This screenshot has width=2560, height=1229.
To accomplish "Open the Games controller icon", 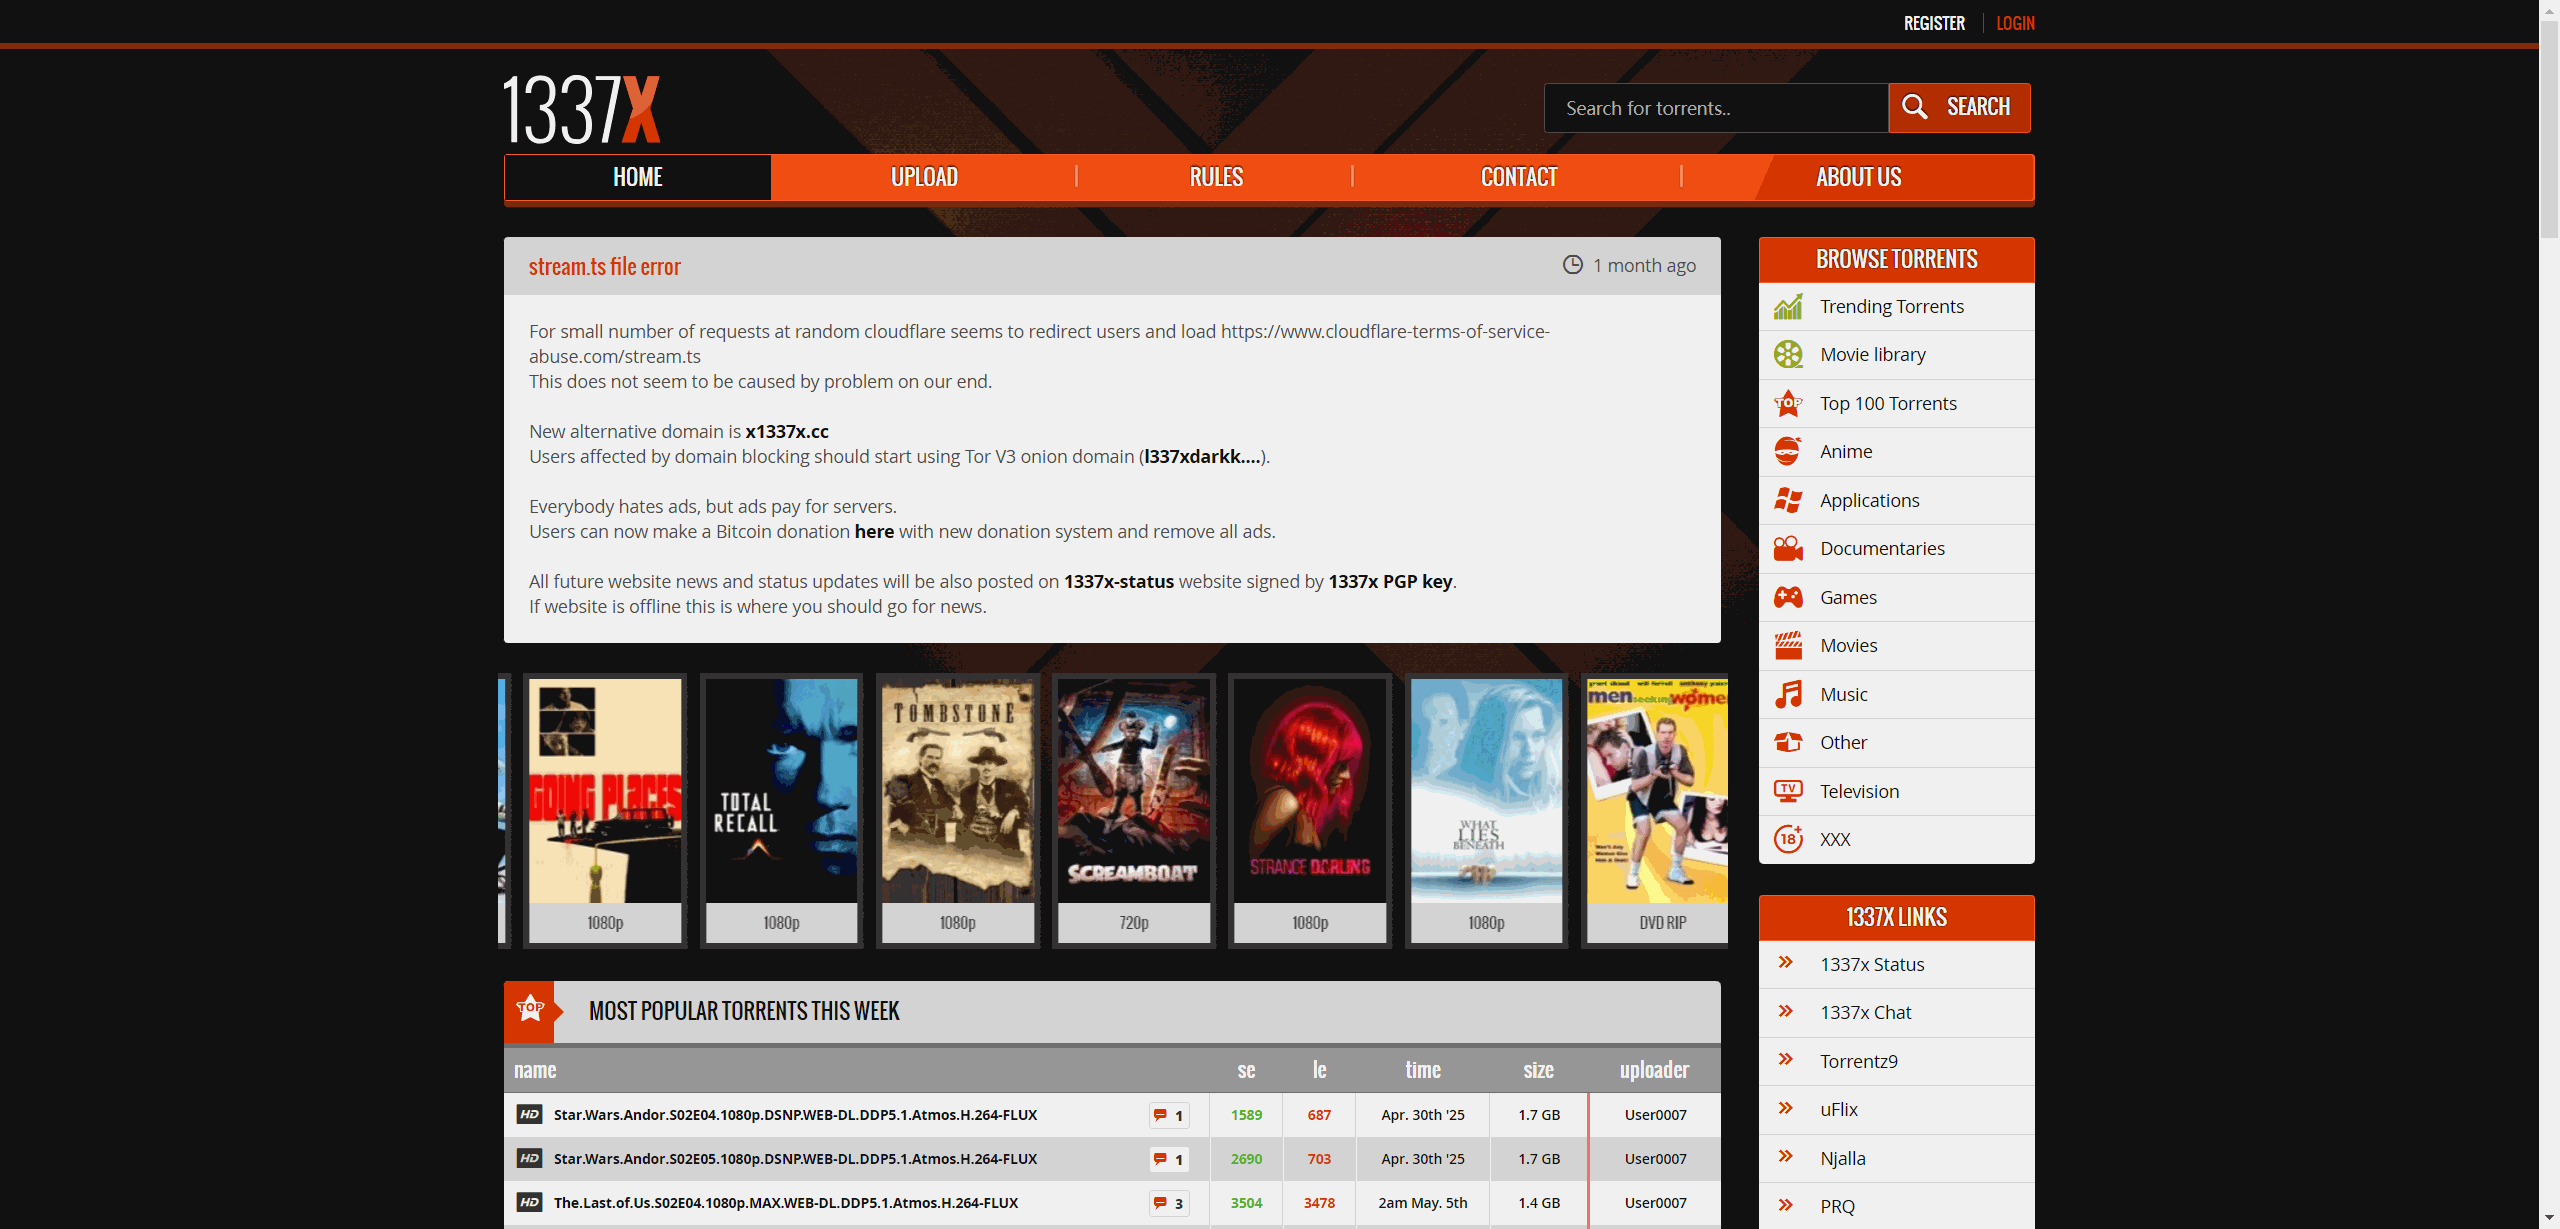I will coord(1788,598).
